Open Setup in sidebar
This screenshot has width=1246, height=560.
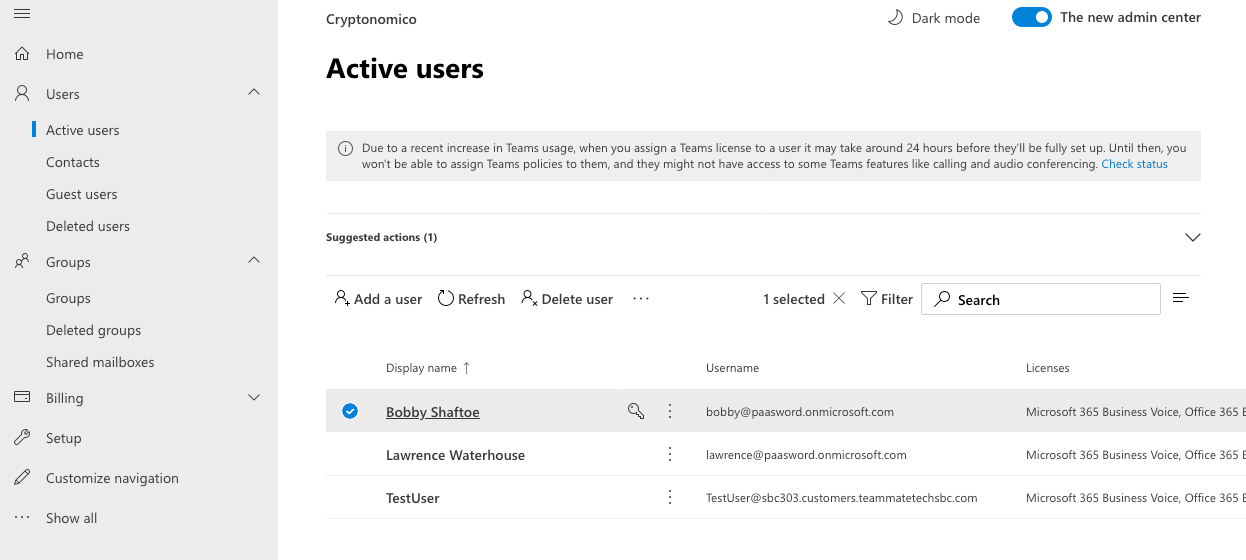(64, 438)
